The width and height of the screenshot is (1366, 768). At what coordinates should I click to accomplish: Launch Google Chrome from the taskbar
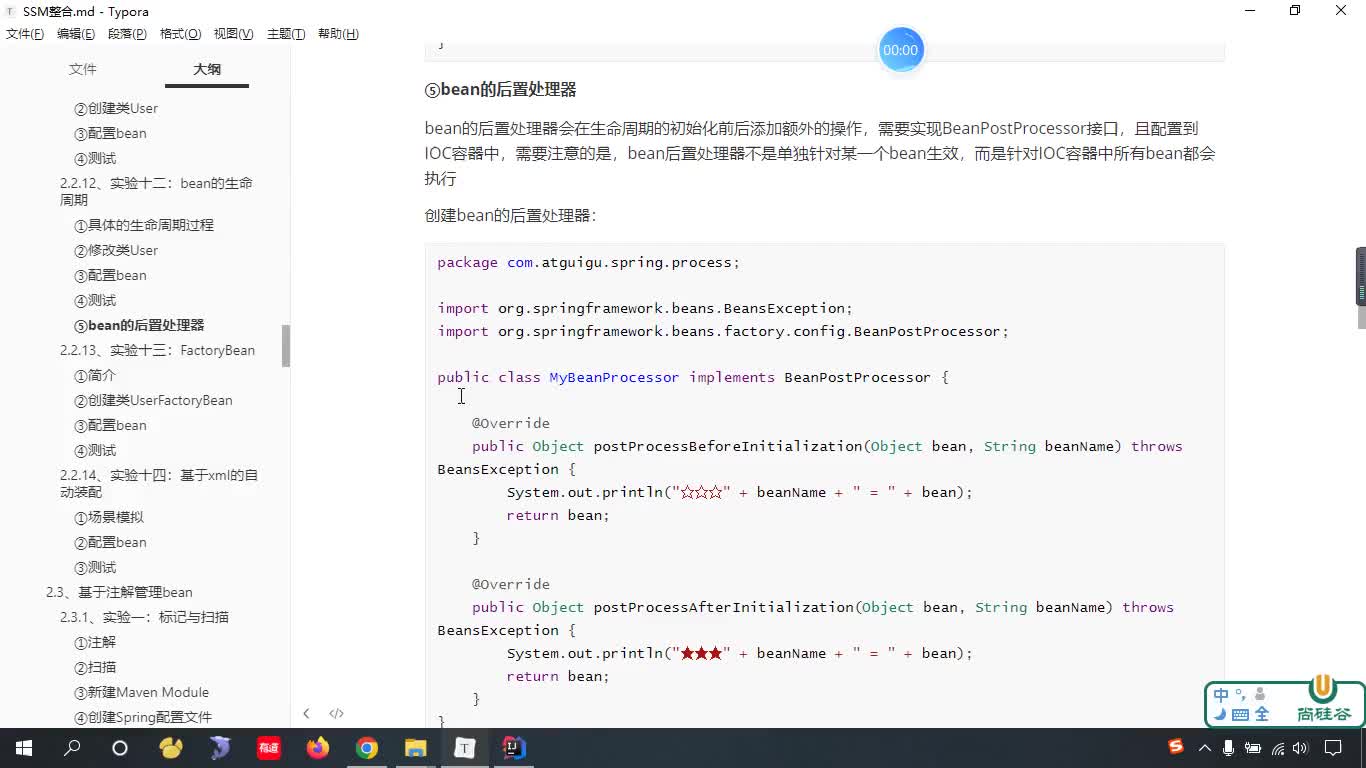(367, 748)
